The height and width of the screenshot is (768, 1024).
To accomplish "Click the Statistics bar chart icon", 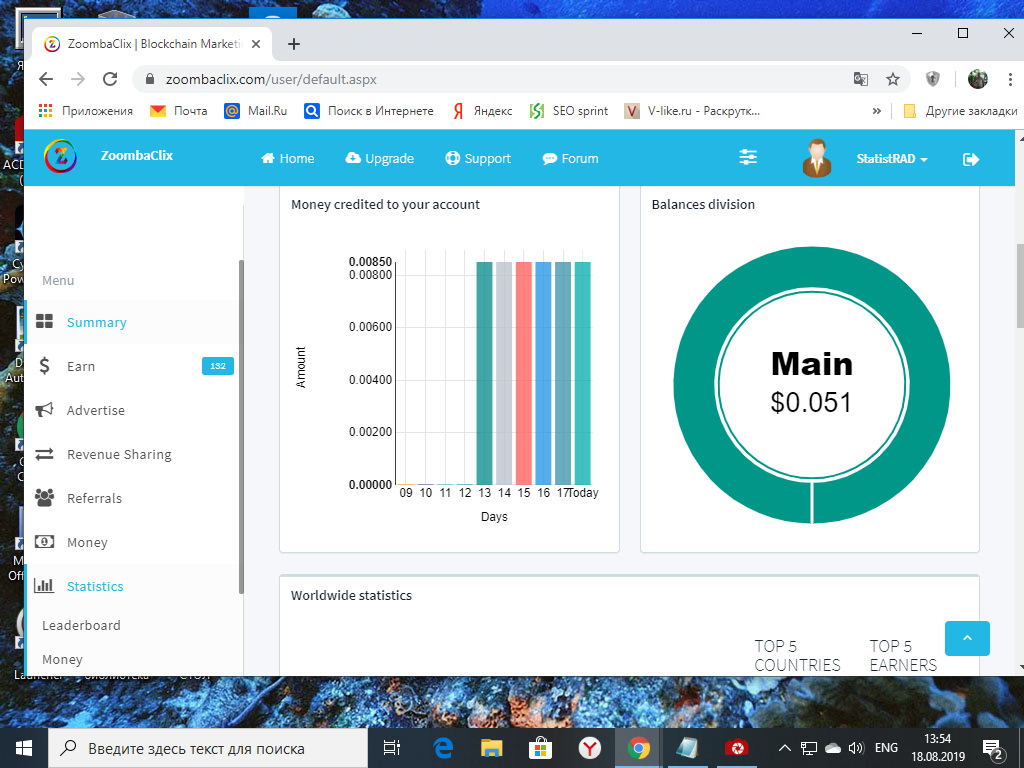I will coord(44,585).
